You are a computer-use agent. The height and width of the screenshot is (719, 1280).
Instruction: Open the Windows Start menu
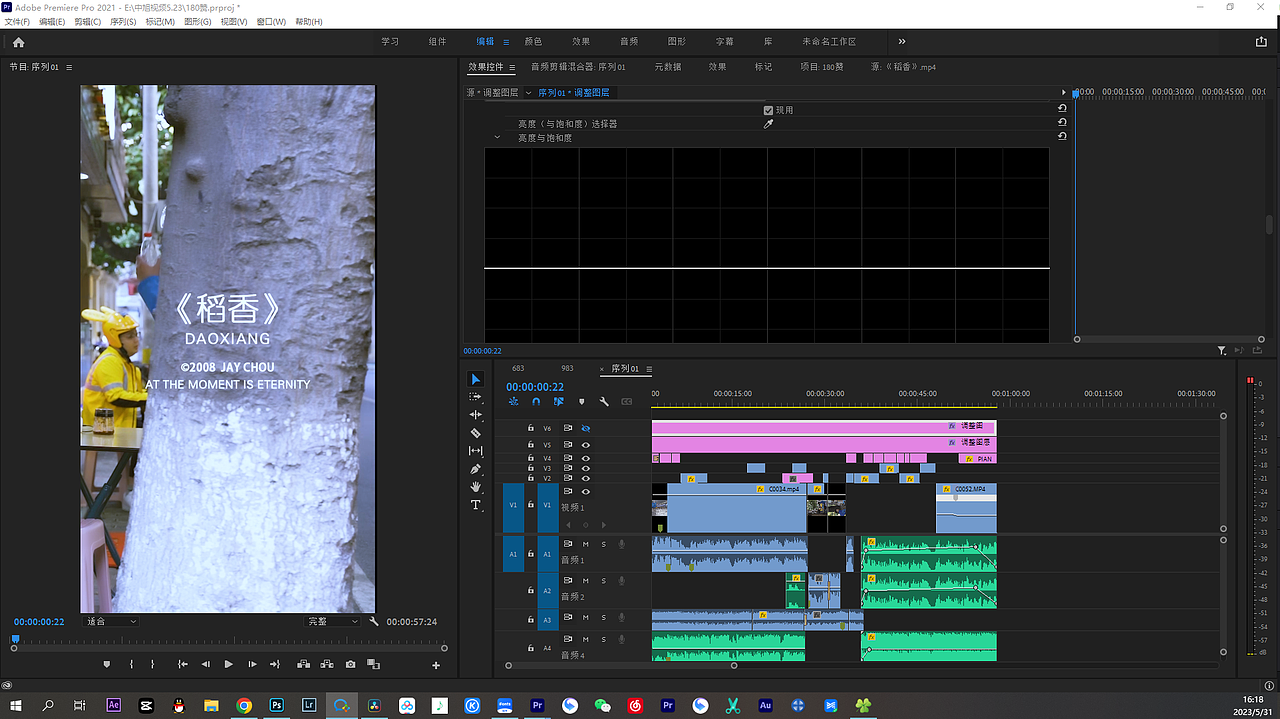(x=16, y=705)
